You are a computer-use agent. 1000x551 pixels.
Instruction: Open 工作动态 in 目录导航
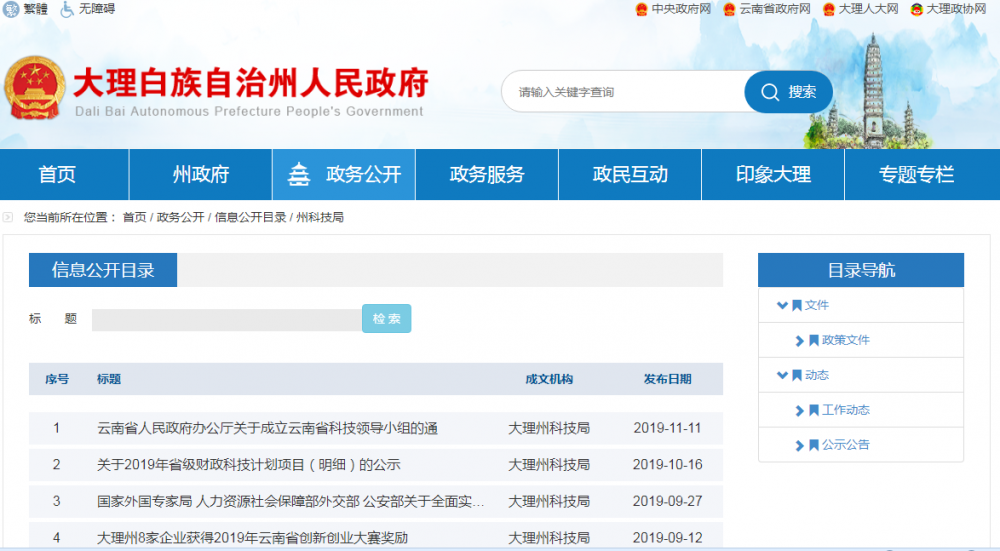click(846, 410)
